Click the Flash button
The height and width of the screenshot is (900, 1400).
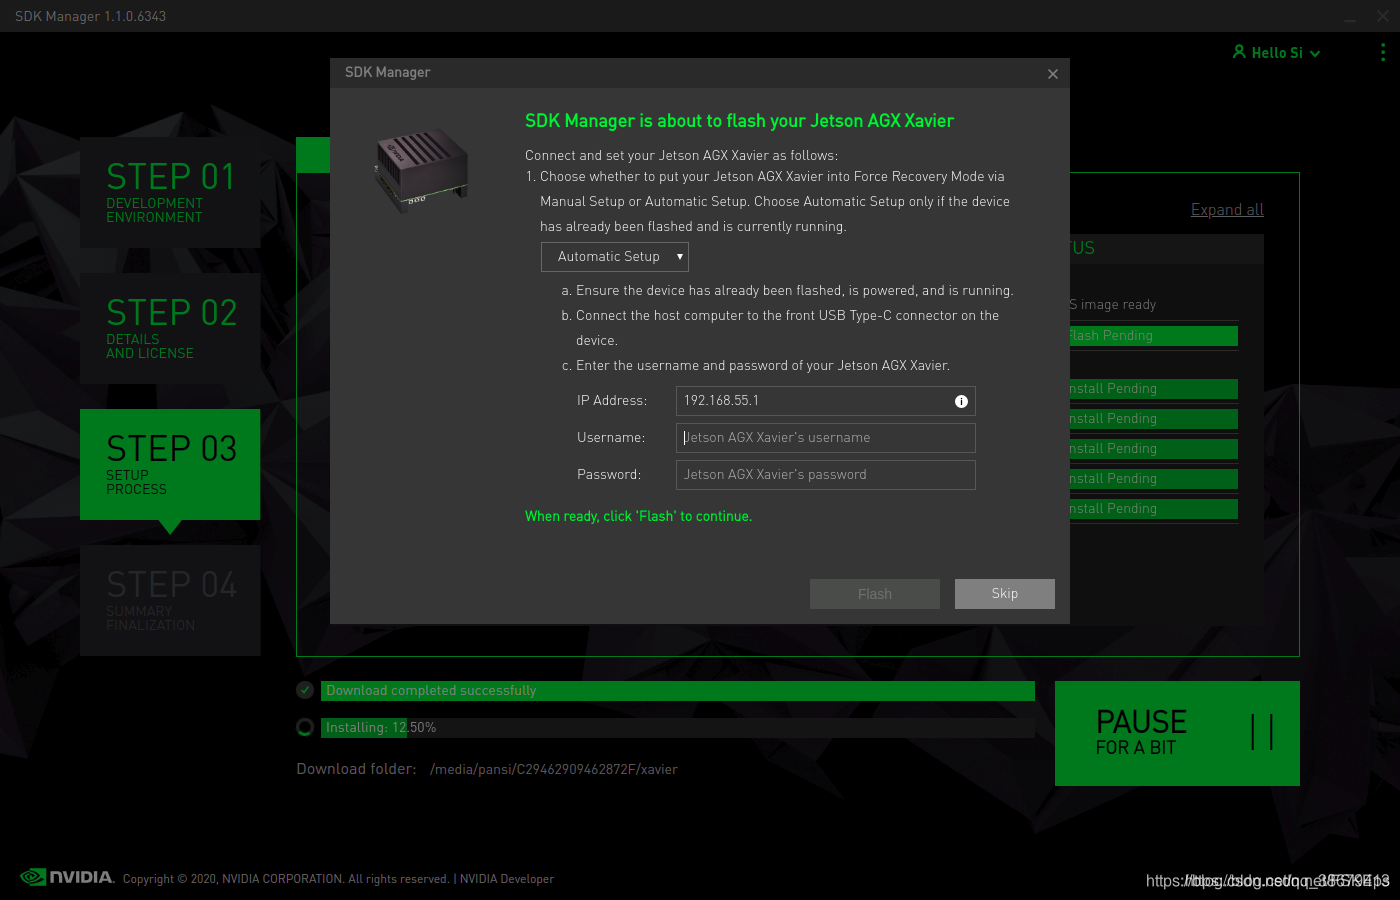pyautogui.click(x=875, y=594)
